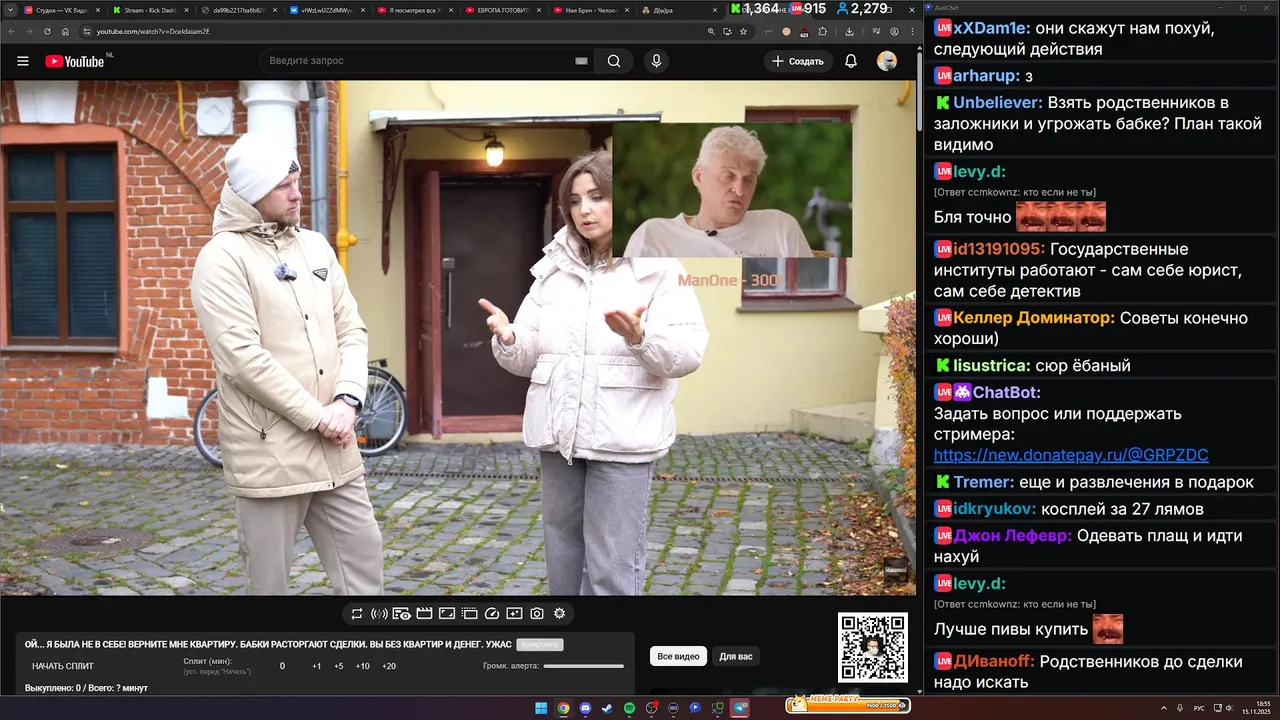Switch to the ЕВРОПА ГОТОВИТ tab
1280x720 pixels.
[502, 10]
